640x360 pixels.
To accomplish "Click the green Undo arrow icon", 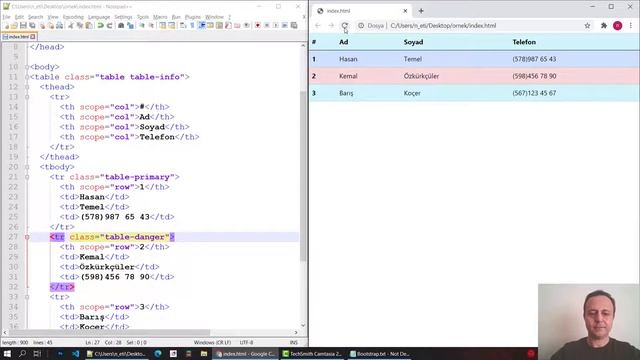I will (100, 26).
